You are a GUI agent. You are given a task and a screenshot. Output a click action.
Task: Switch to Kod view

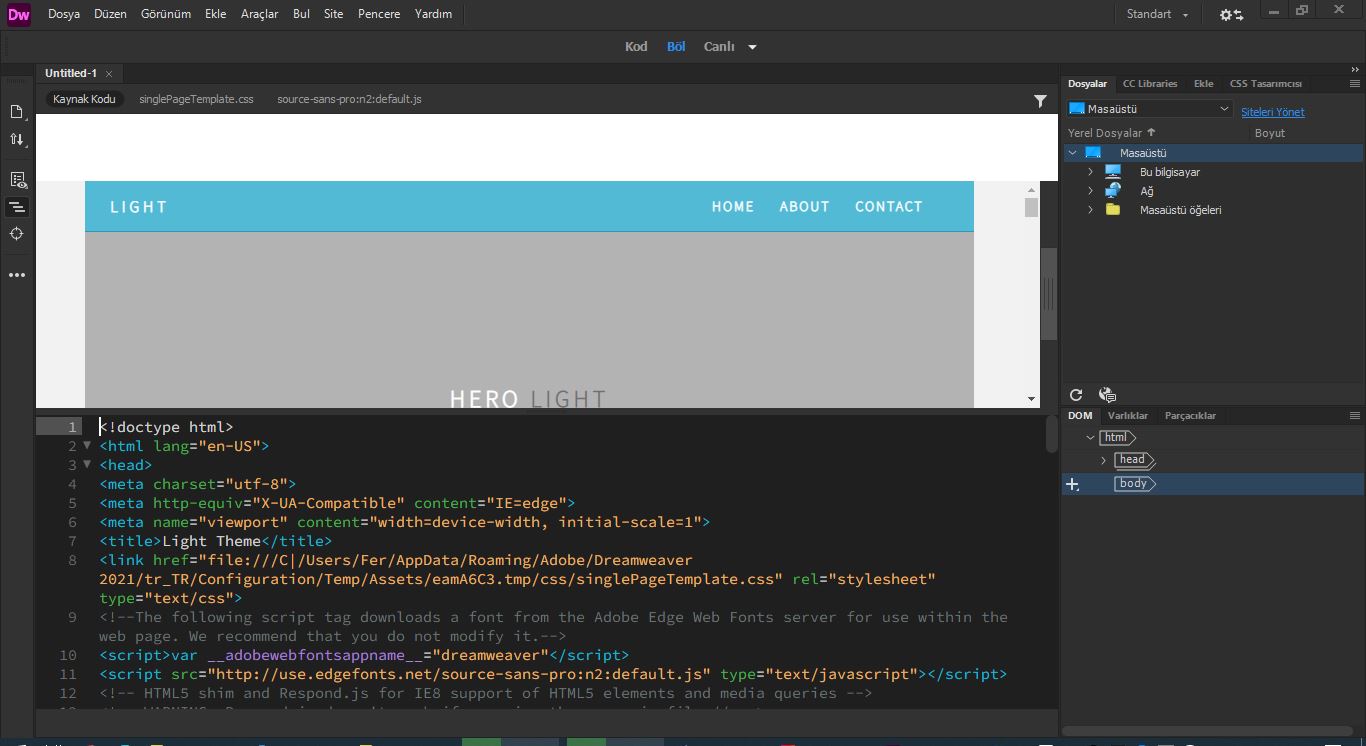tap(636, 47)
